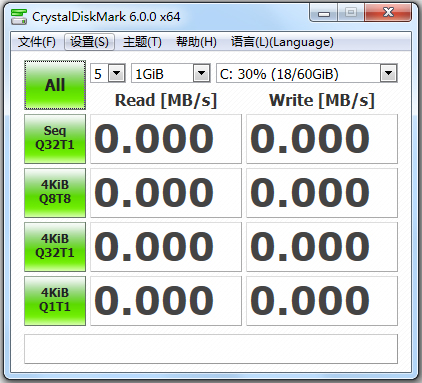Viewport: 422px width, 383px height.
Task: Click the 4KiB Q1T1 write result field
Action: (x=322, y=301)
